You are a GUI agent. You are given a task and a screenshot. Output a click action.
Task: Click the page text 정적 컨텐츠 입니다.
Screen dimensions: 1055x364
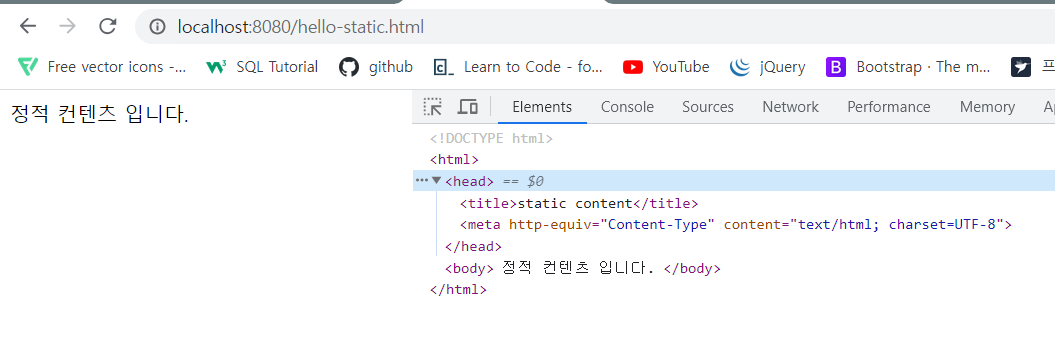(x=100, y=115)
